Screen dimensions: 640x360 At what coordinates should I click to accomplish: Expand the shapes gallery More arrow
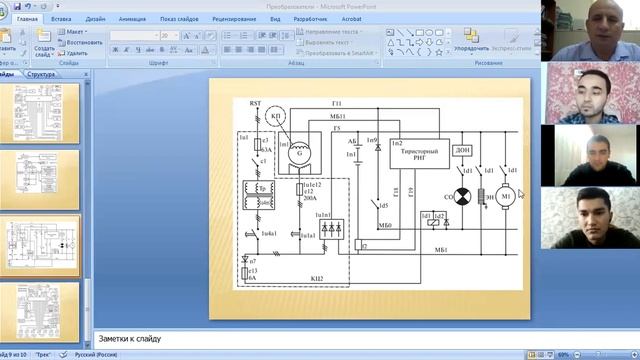(x=448, y=52)
